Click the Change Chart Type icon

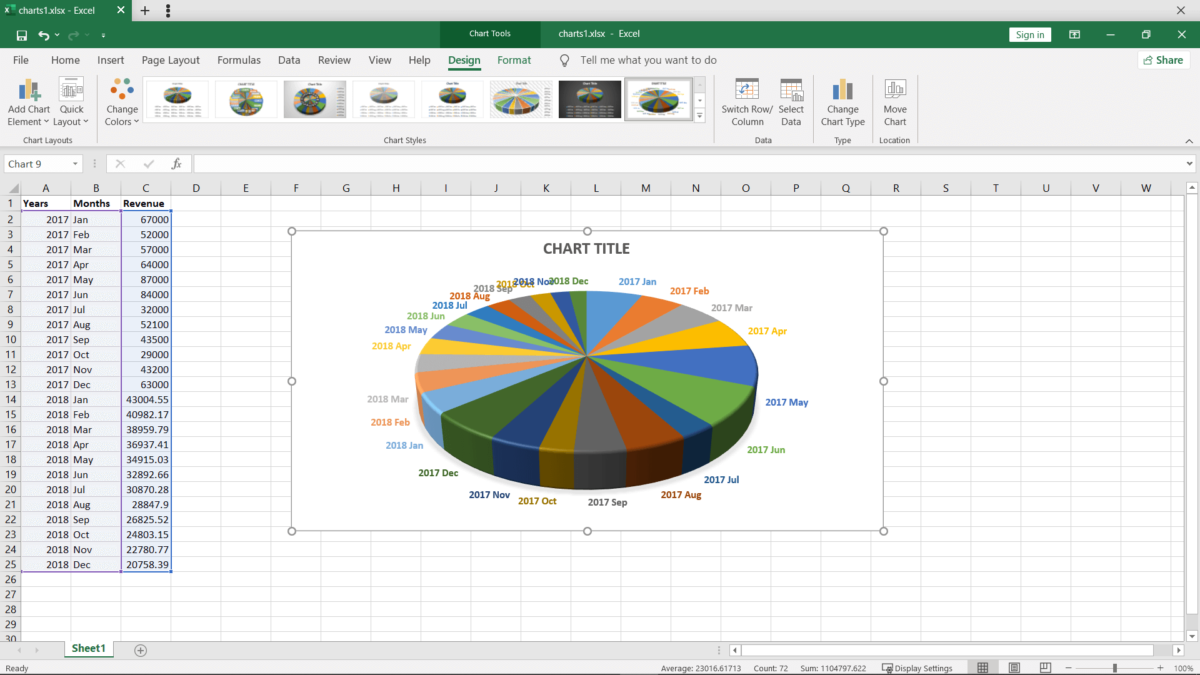(842, 90)
